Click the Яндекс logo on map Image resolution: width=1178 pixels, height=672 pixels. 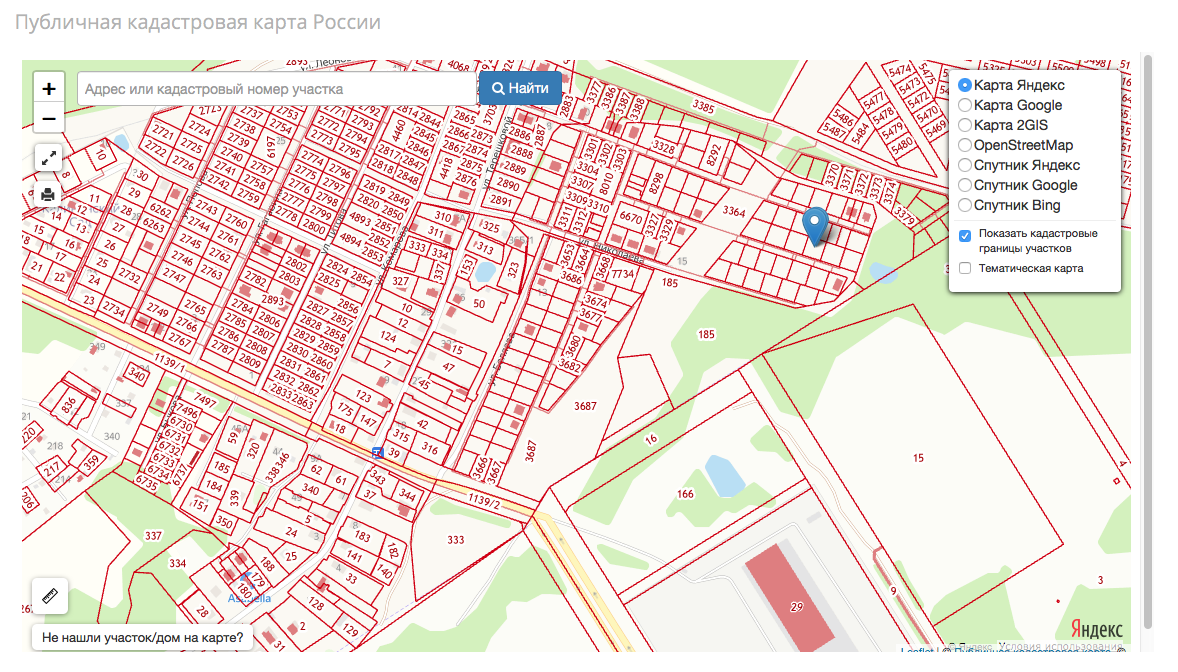tap(1096, 628)
